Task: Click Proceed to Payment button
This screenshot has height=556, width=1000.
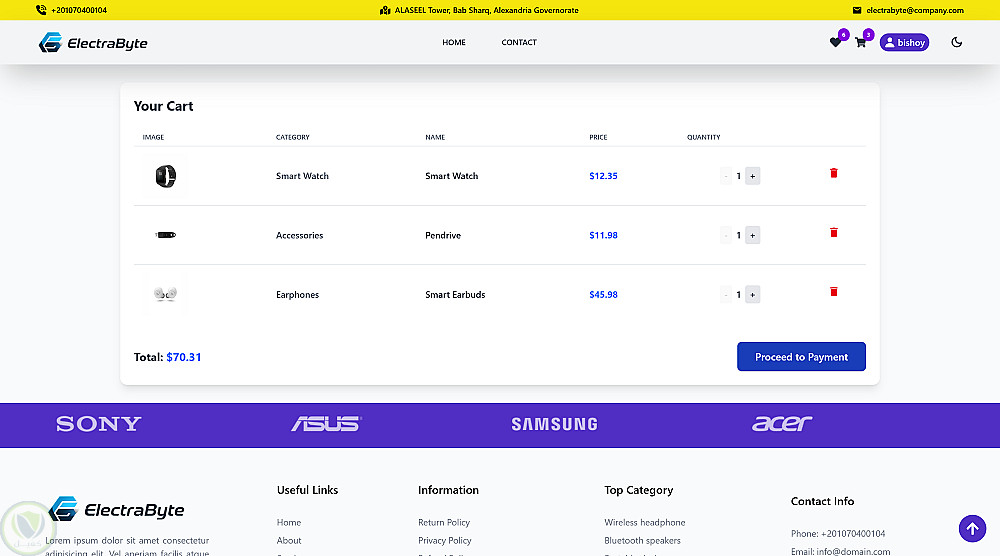Action: click(x=801, y=356)
